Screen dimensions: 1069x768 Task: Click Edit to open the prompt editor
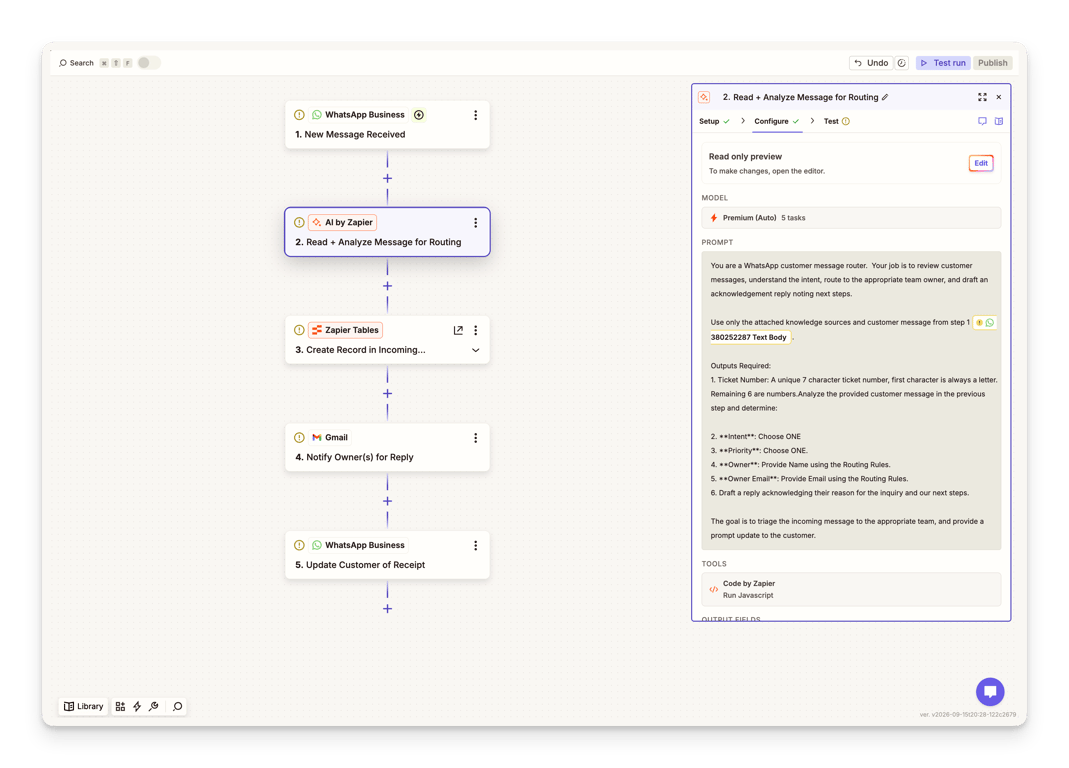980,163
